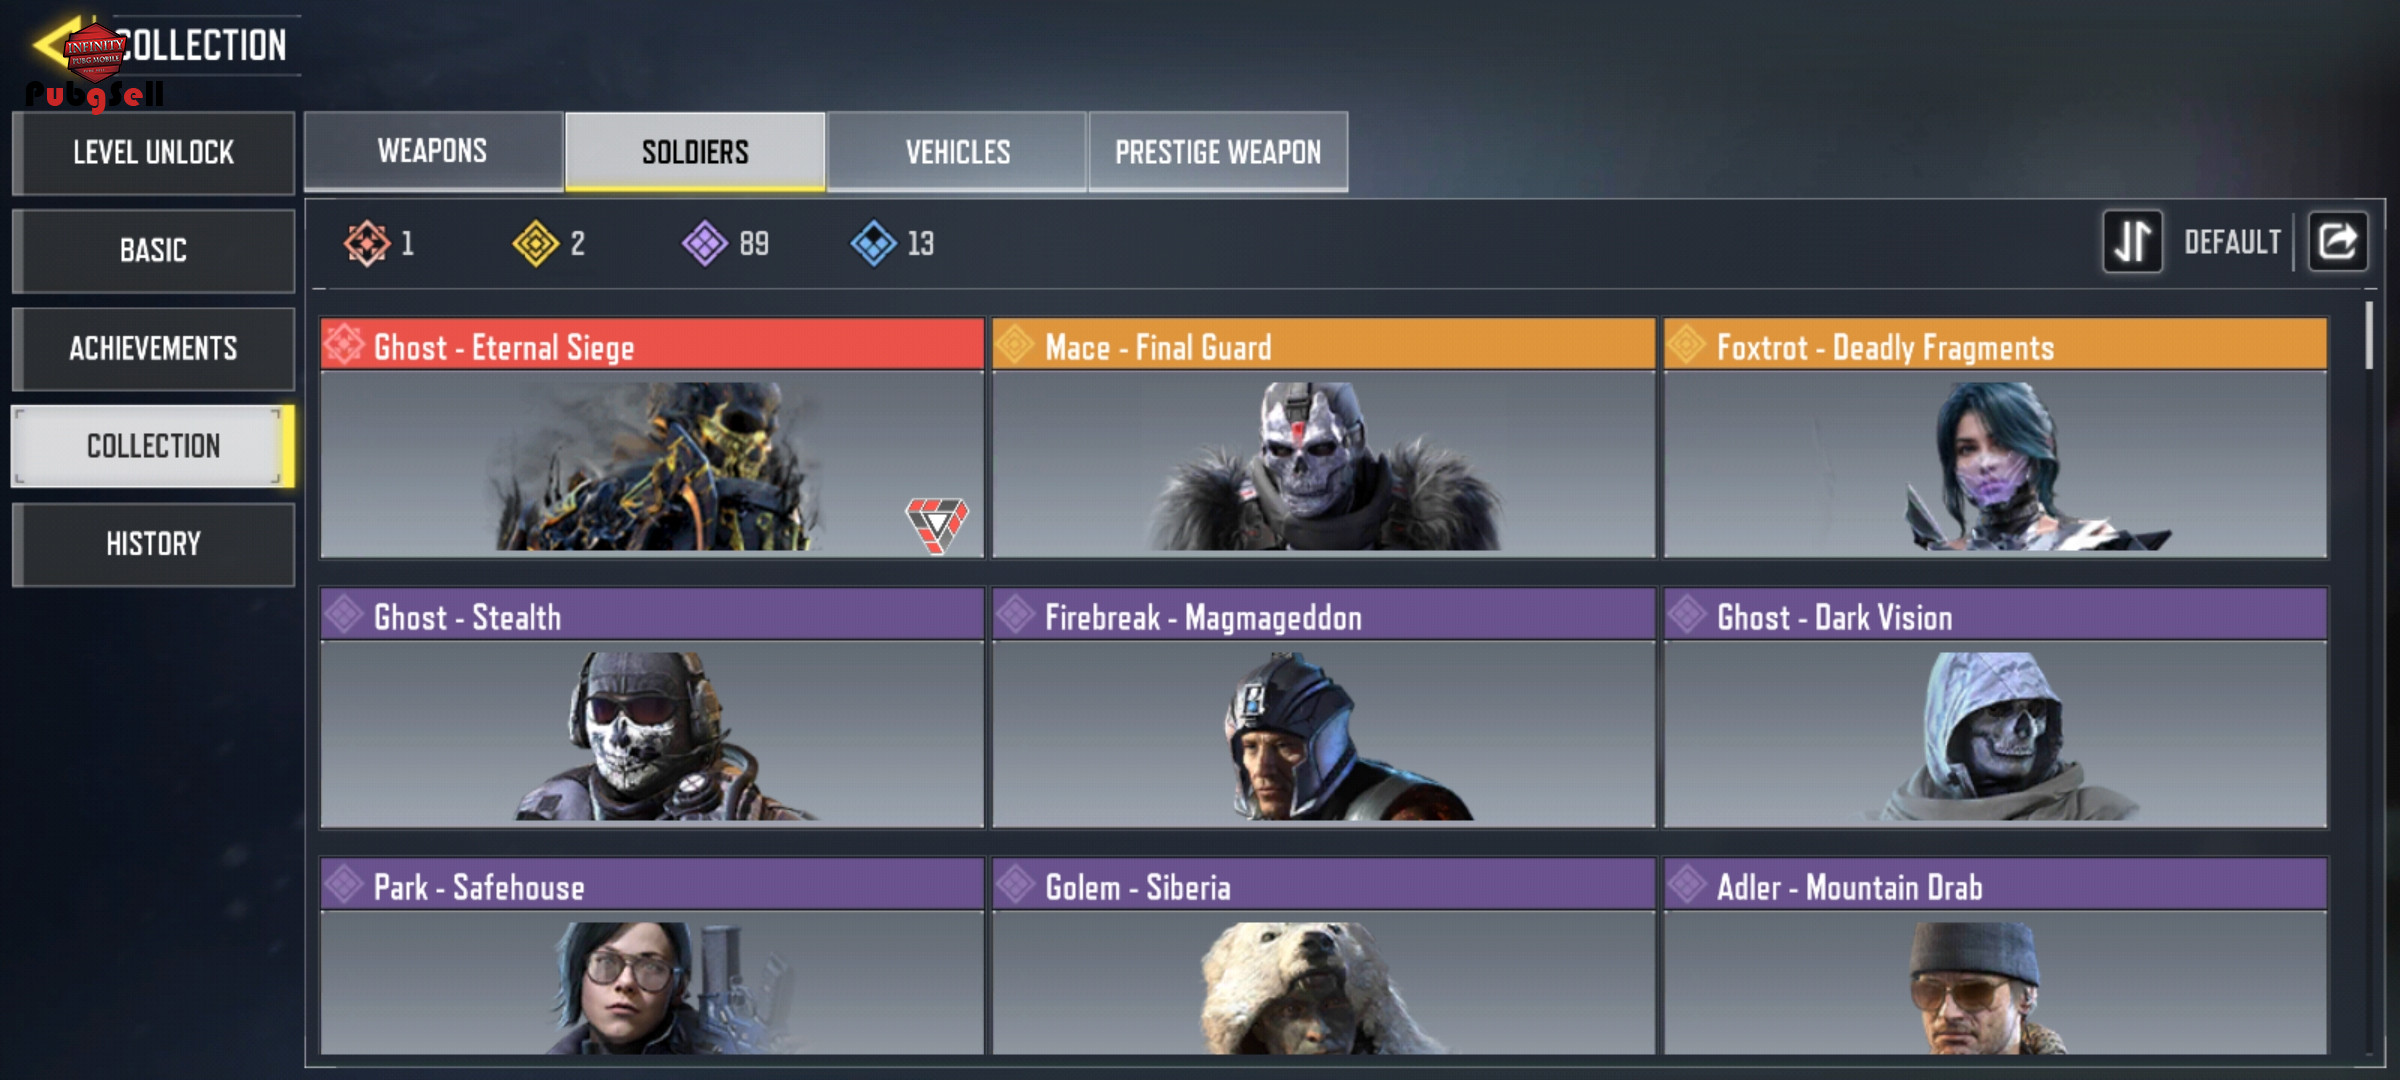Screen dimensions: 2400x1080
Task: Select the blue rare rarity filter icon
Action: pyautogui.click(x=873, y=243)
